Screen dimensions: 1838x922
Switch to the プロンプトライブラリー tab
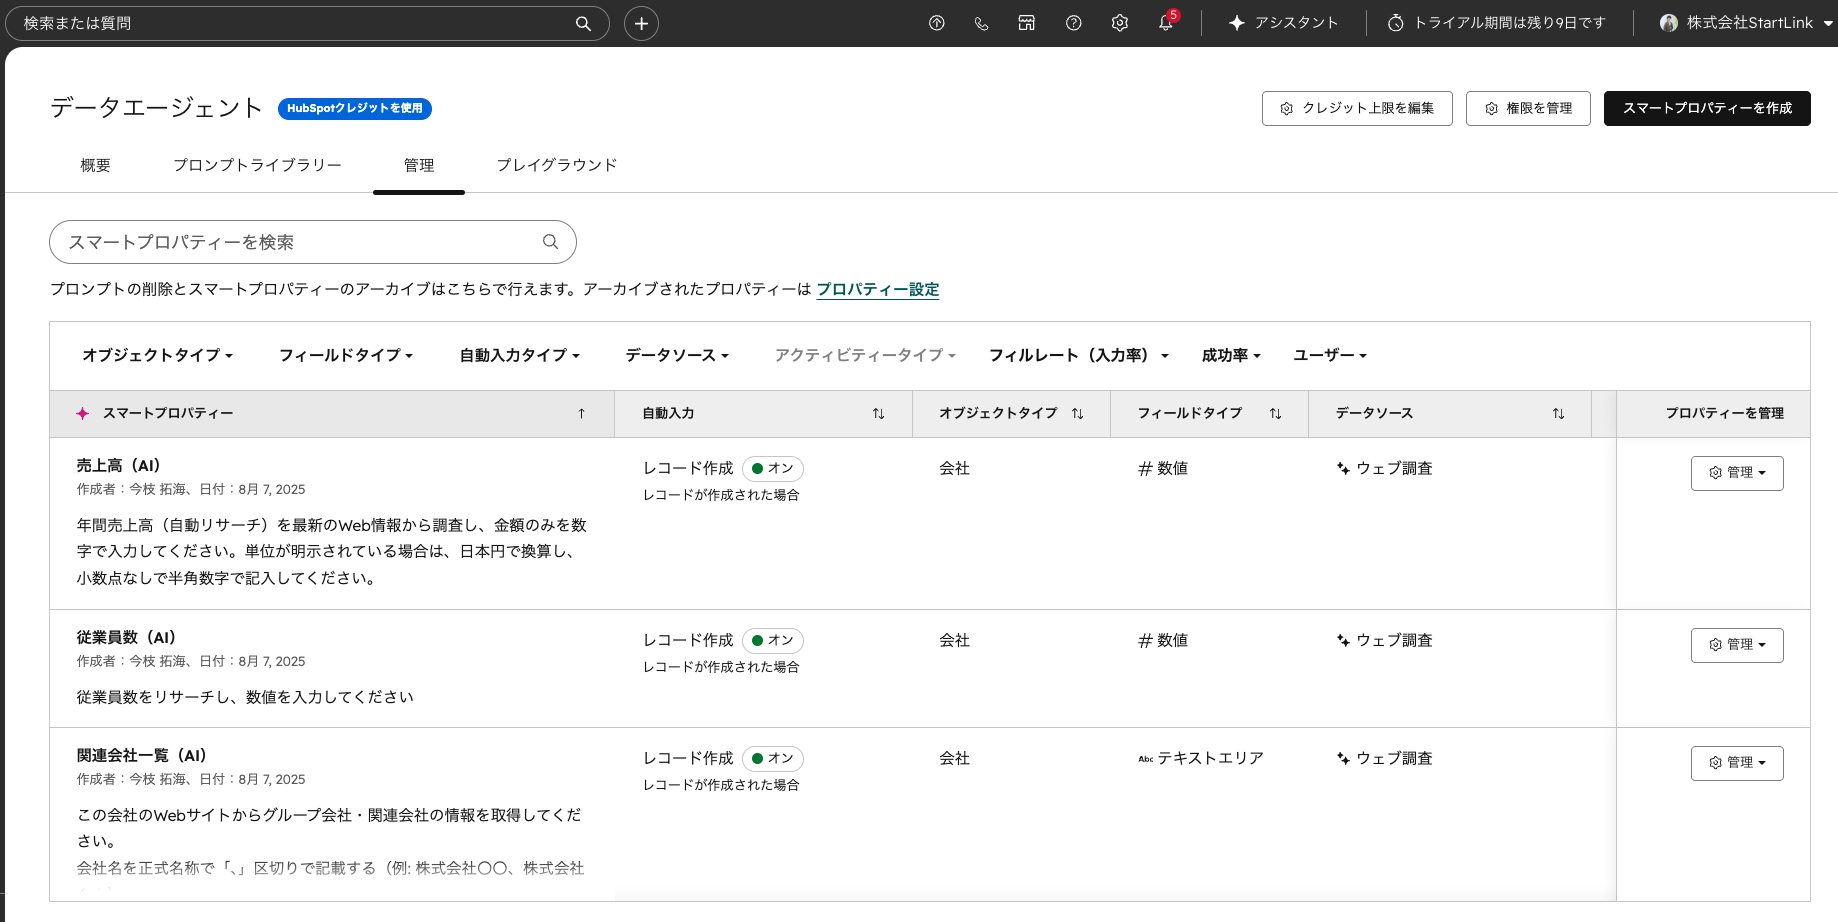pyautogui.click(x=257, y=165)
